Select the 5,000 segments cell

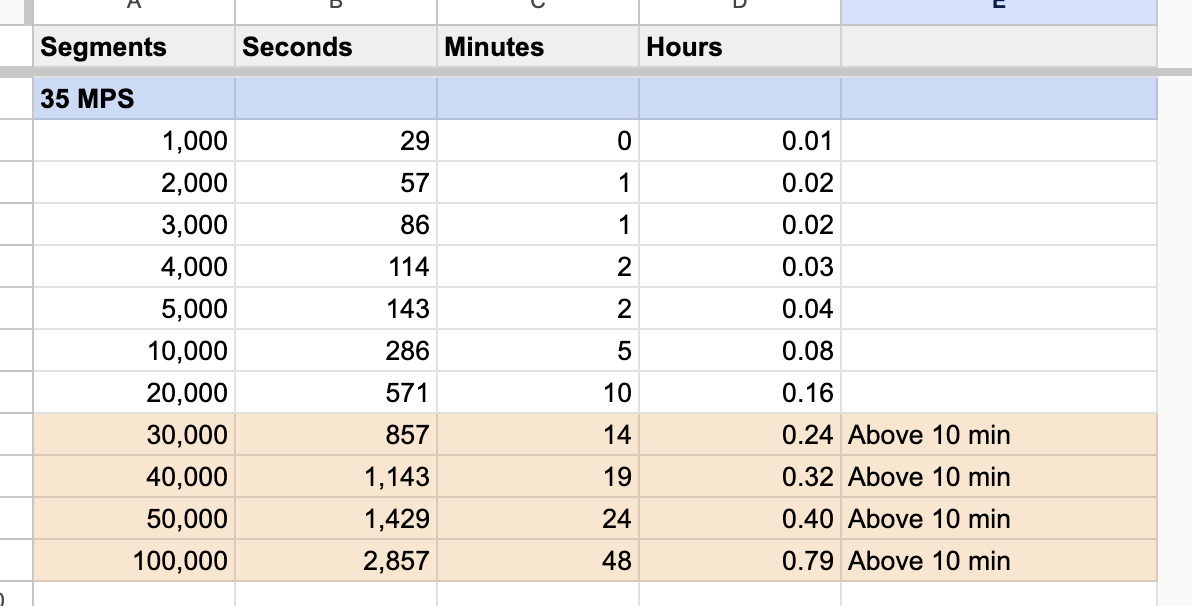pyautogui.click(x=134, y=309)
